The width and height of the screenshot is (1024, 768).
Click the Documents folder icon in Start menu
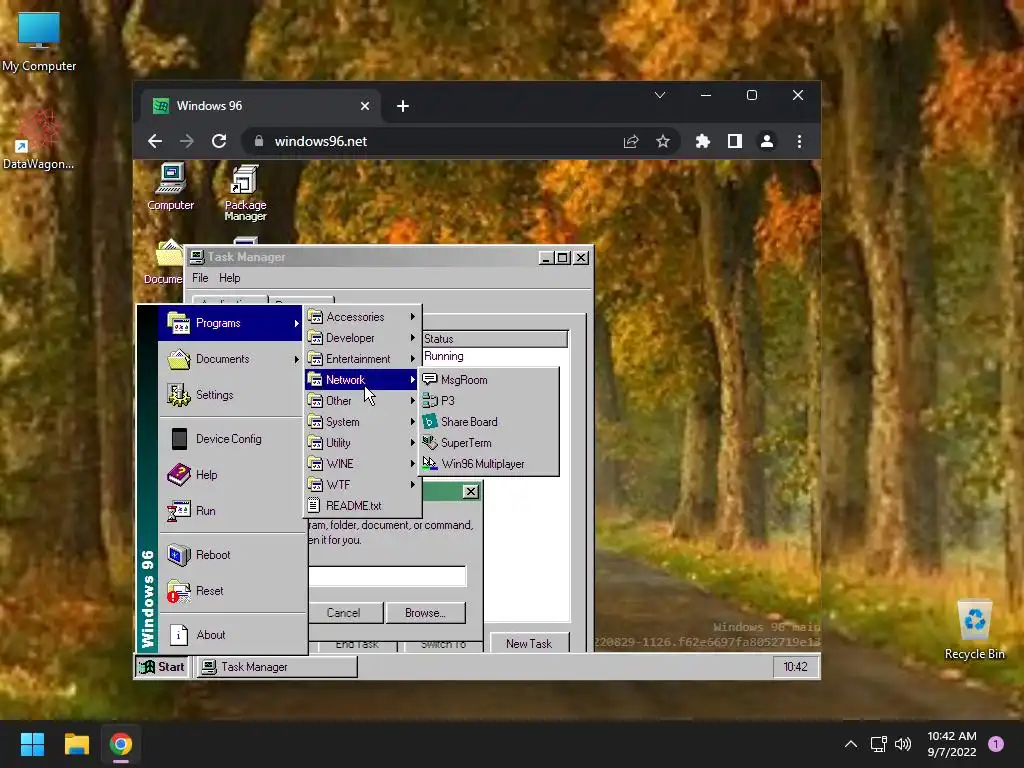[178, 359]
